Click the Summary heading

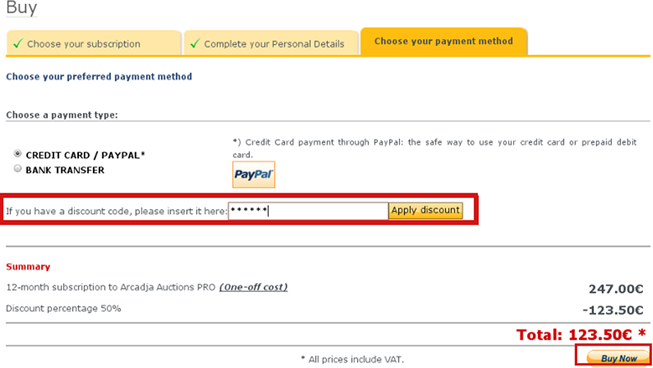tap(28, 266)
